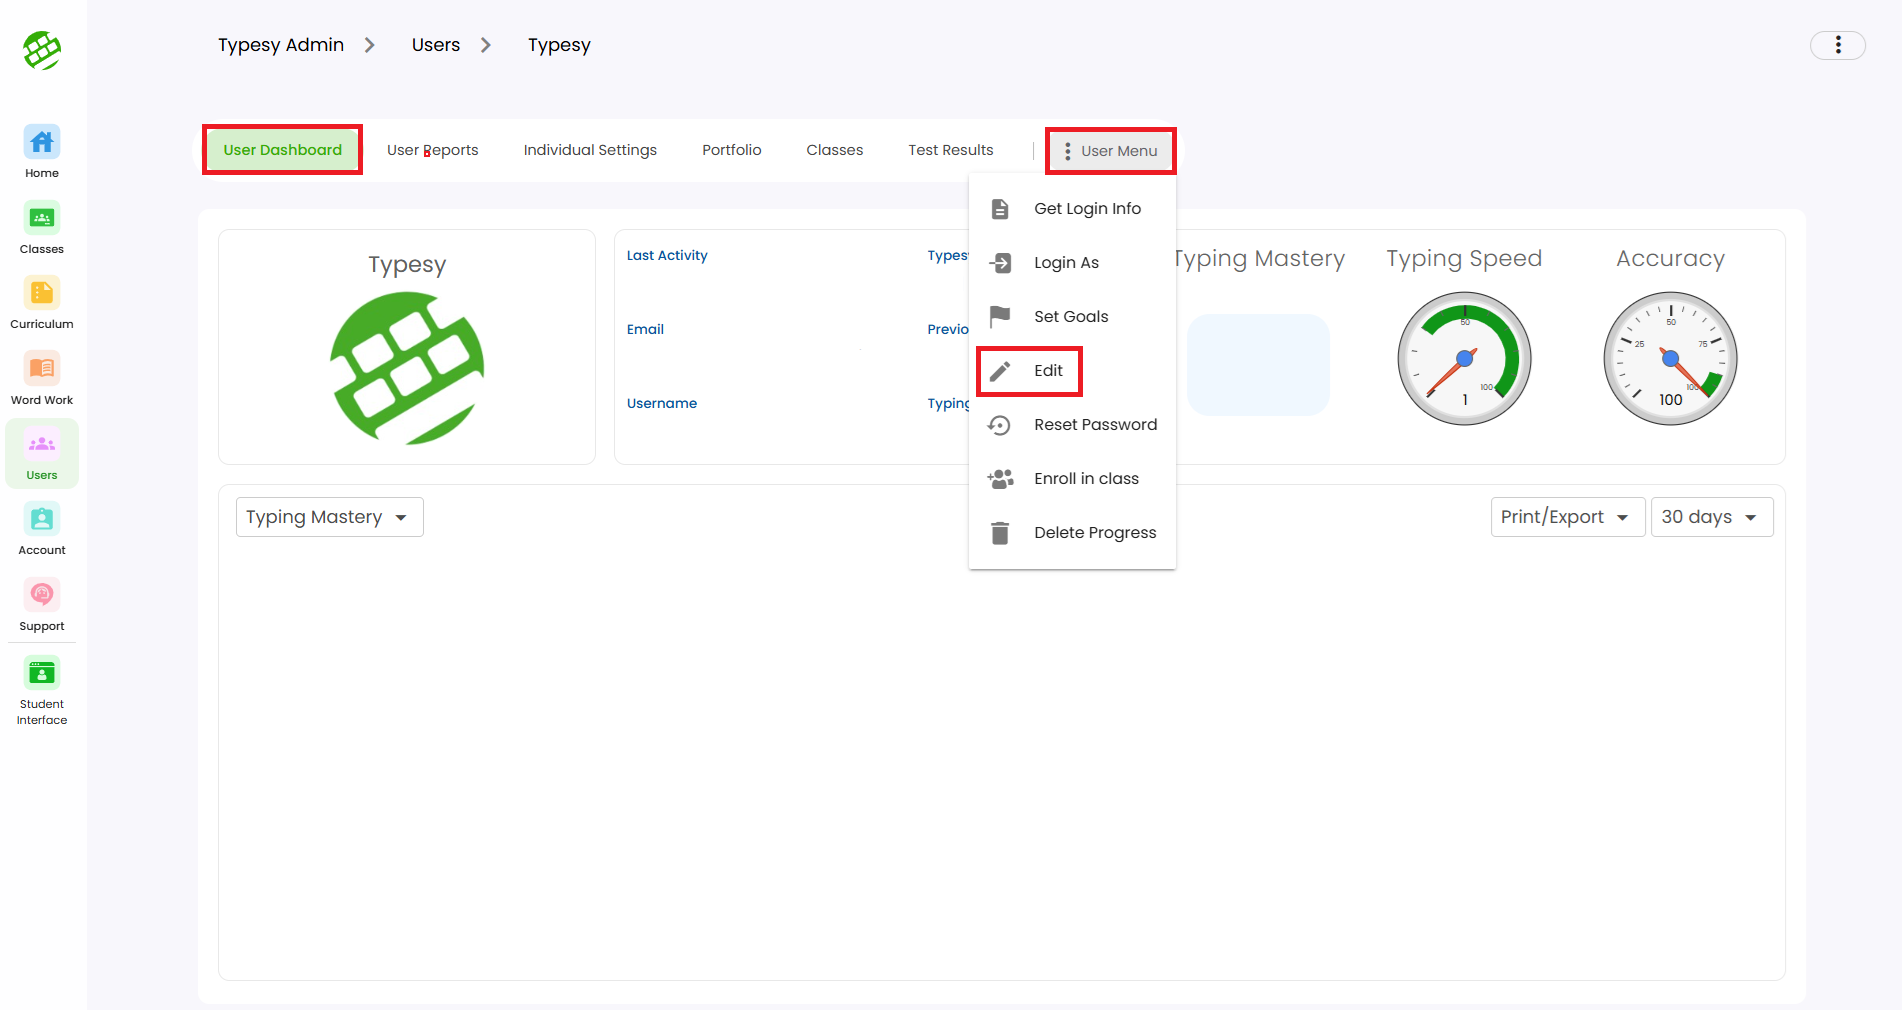The height and width of the screenshot is (1010, 1902).
Task: Switch to the Portfolio tab
Action: tap(732, 150)
